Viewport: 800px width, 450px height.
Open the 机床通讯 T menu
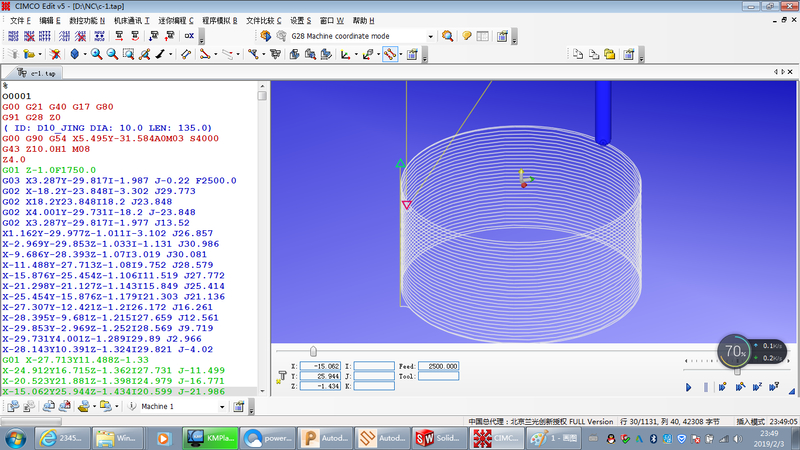tap(132, 20)
